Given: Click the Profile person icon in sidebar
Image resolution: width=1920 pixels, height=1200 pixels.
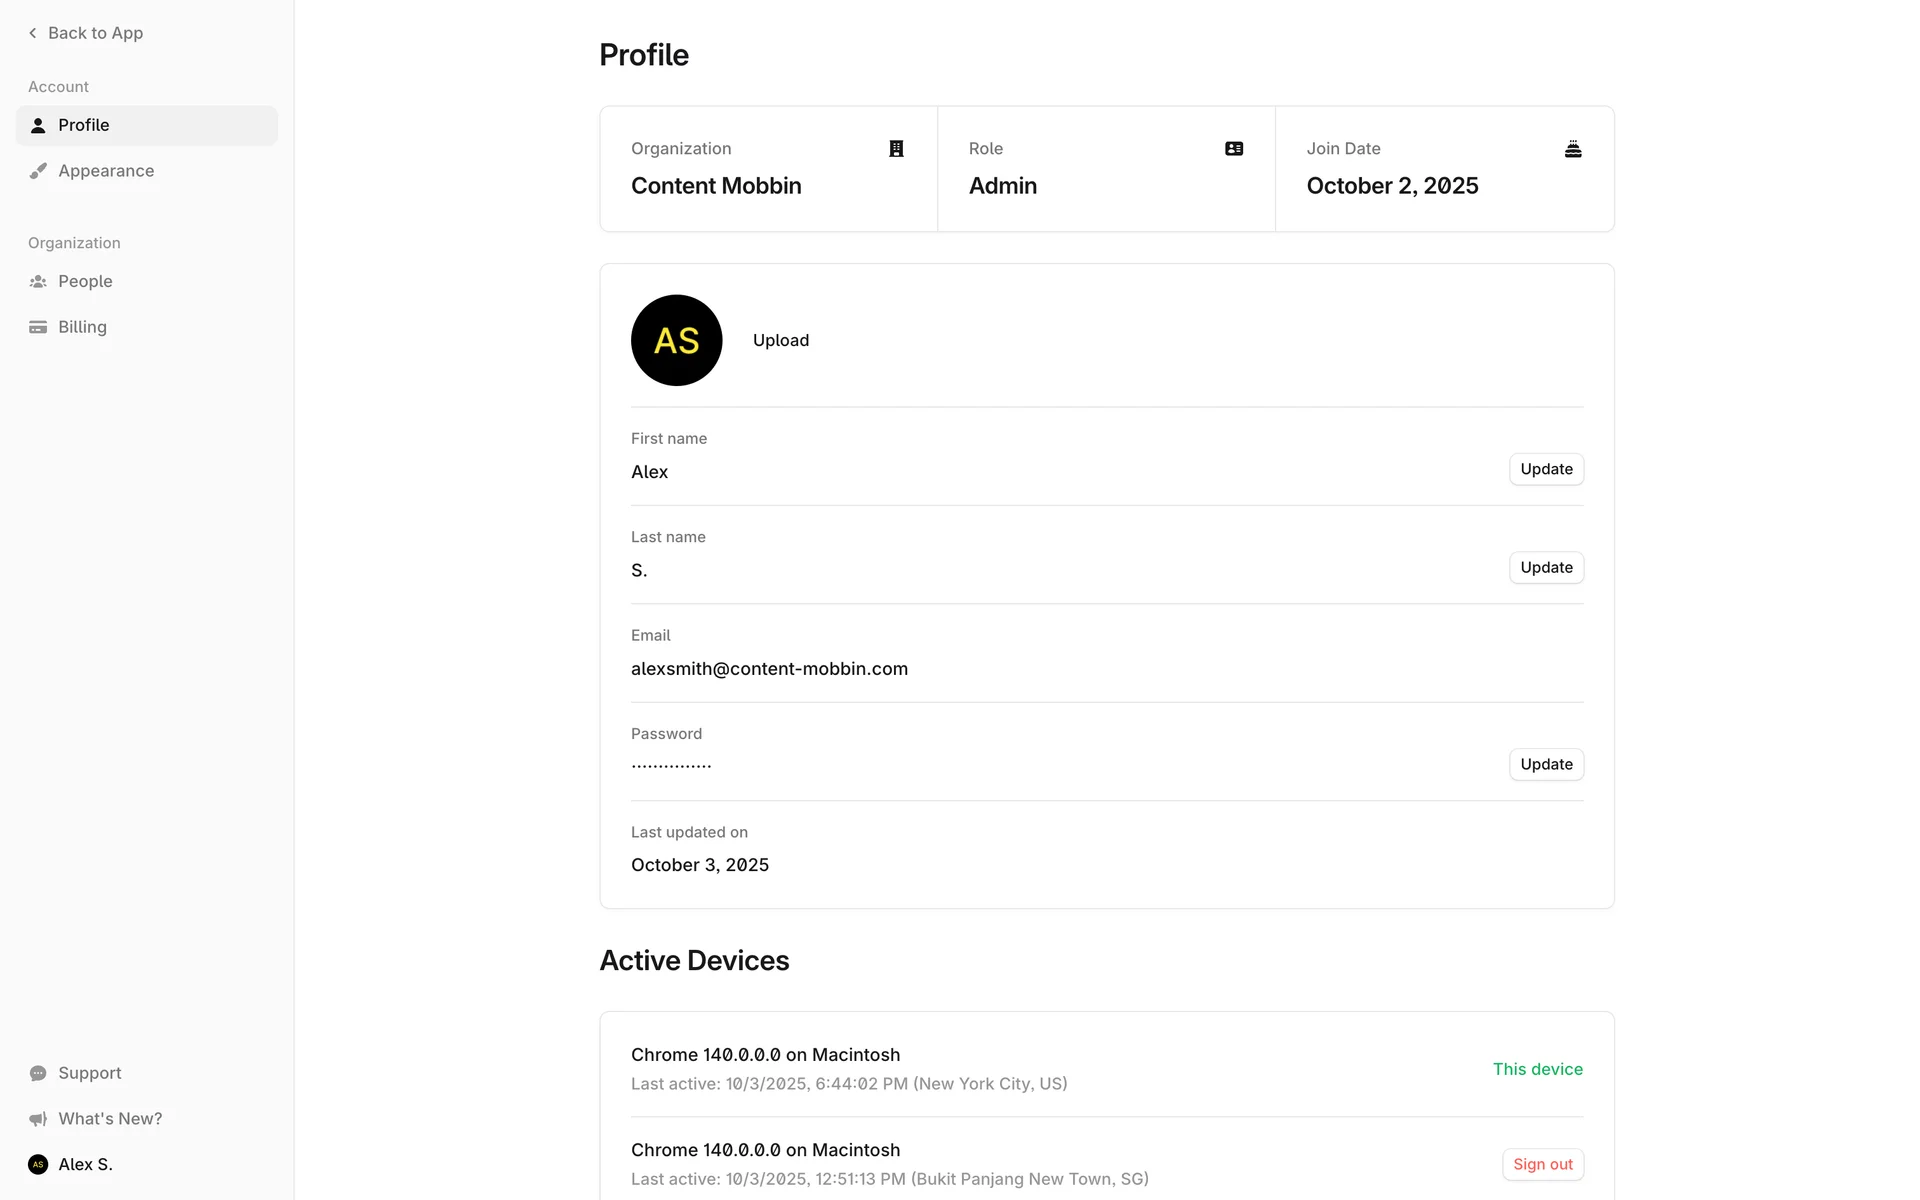Looking at the screenshot, I should [x=38, y=125].
